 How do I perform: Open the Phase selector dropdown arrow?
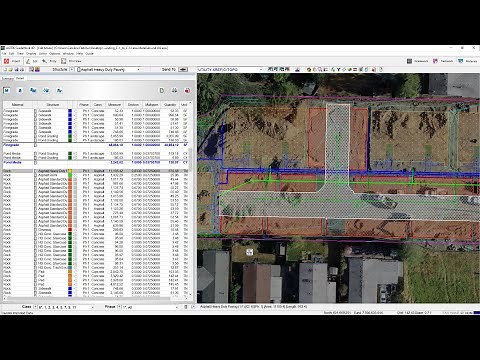click(119, 306)
